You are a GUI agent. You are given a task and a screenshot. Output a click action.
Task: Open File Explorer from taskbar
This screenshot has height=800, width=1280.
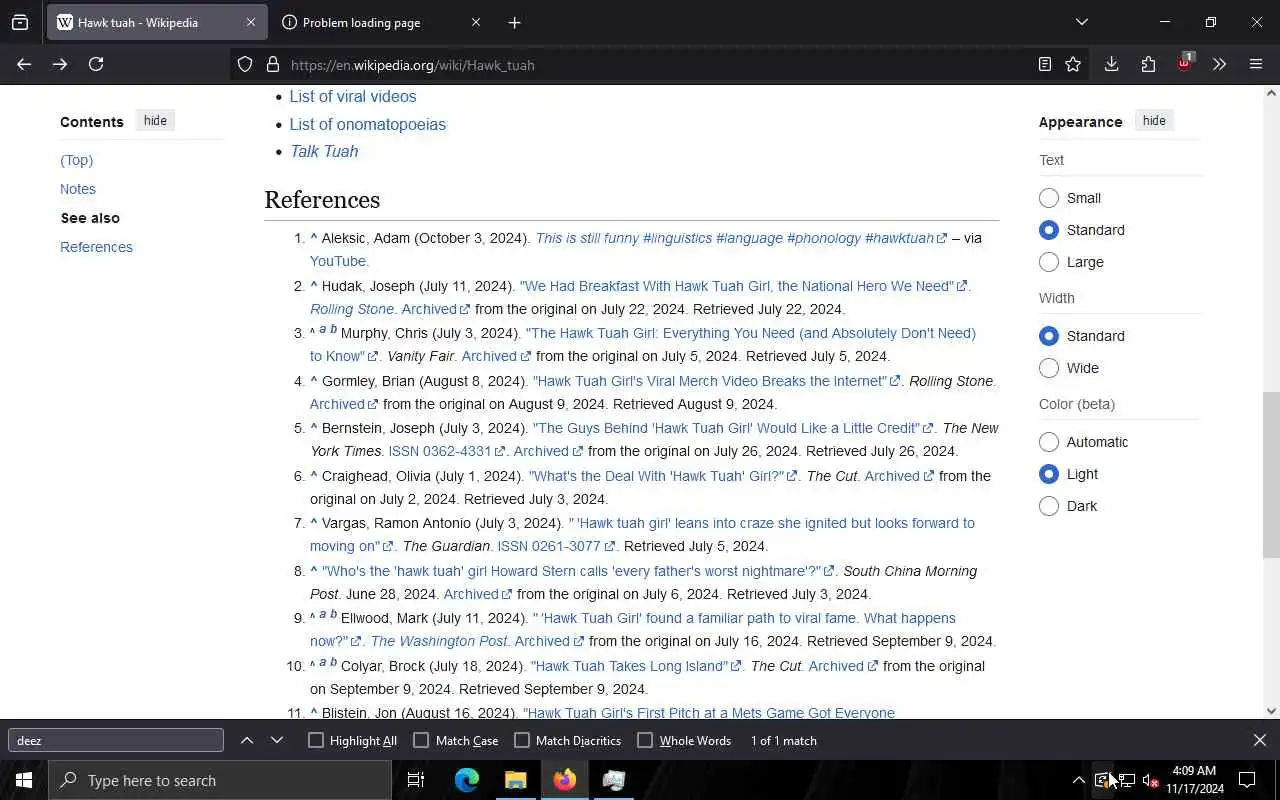[x=515, y=780]
